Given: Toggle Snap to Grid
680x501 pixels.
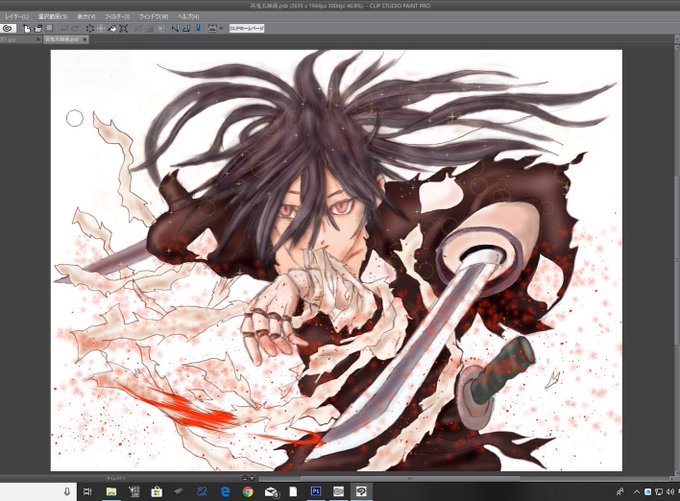Looking at the screenshot, I should click(197, 29).
